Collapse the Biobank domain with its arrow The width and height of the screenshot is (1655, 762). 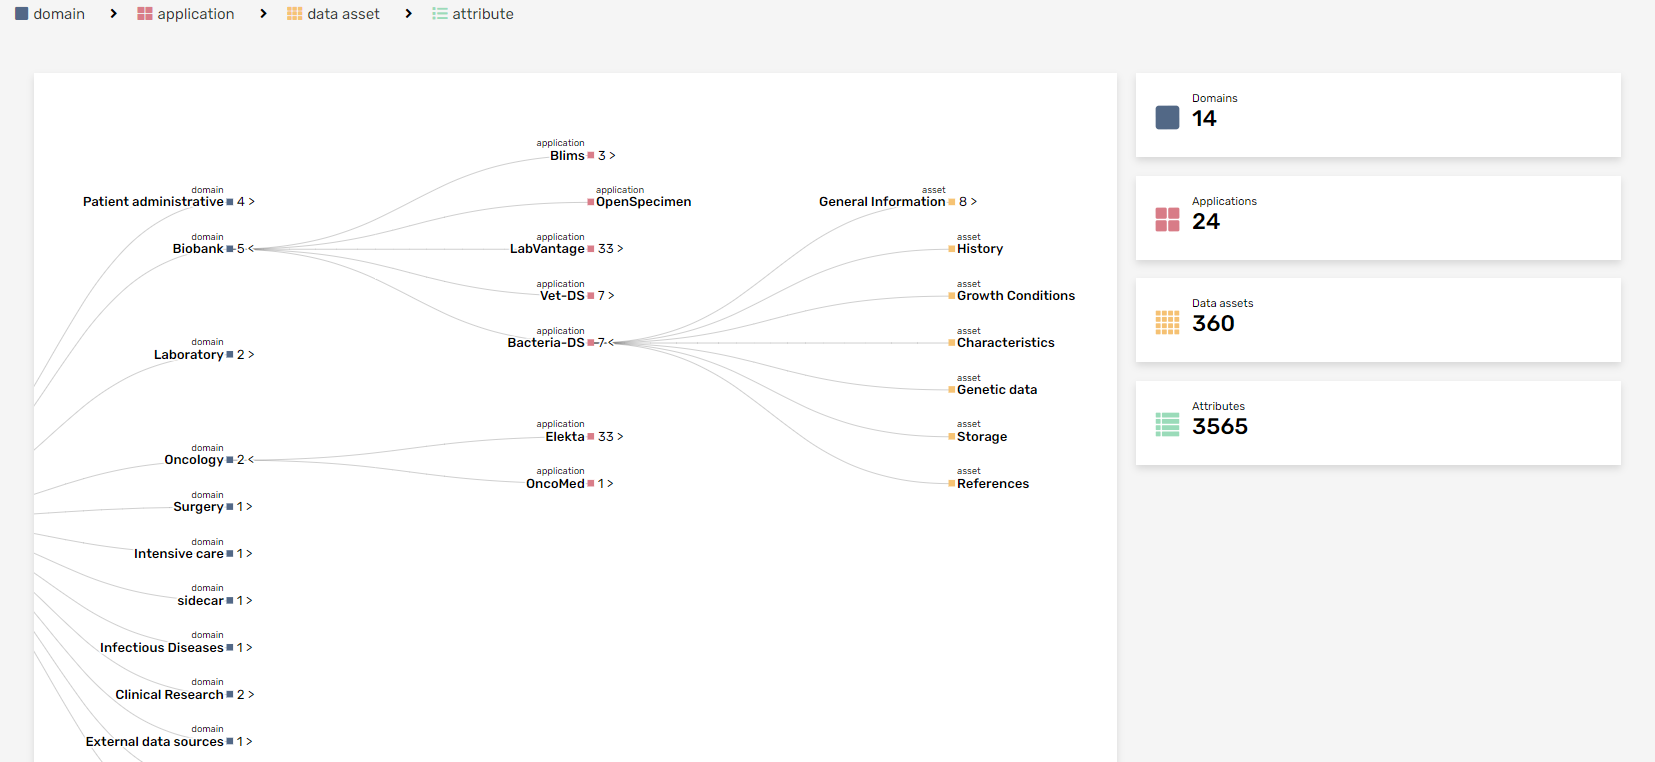point(251,249)
